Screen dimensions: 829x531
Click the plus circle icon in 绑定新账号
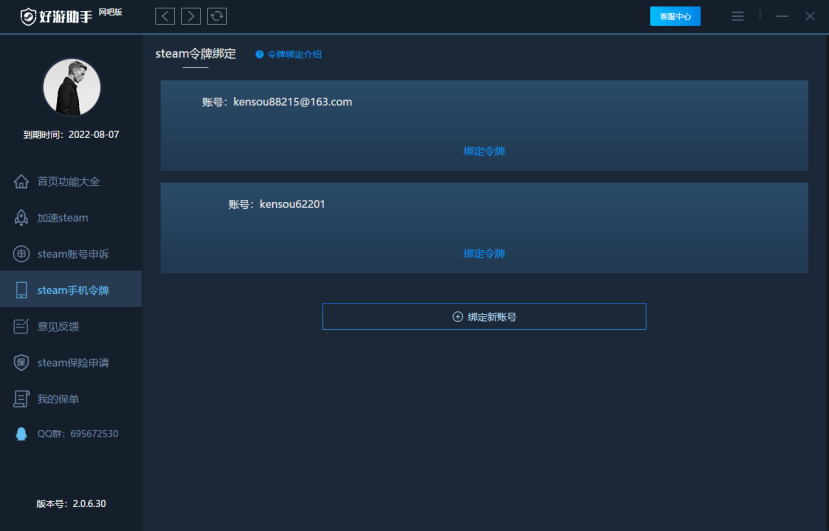(x=458, y=317)
